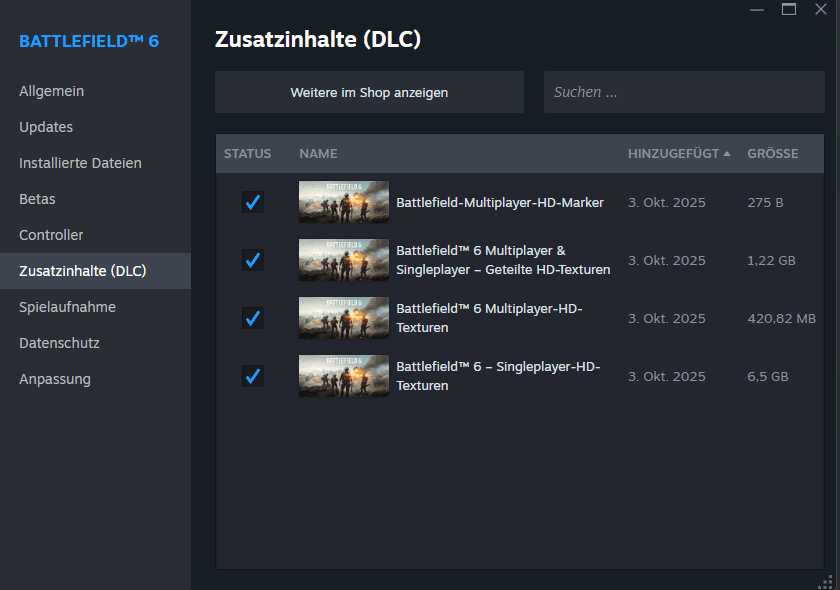Go to the Updates section

pos(46,127)
